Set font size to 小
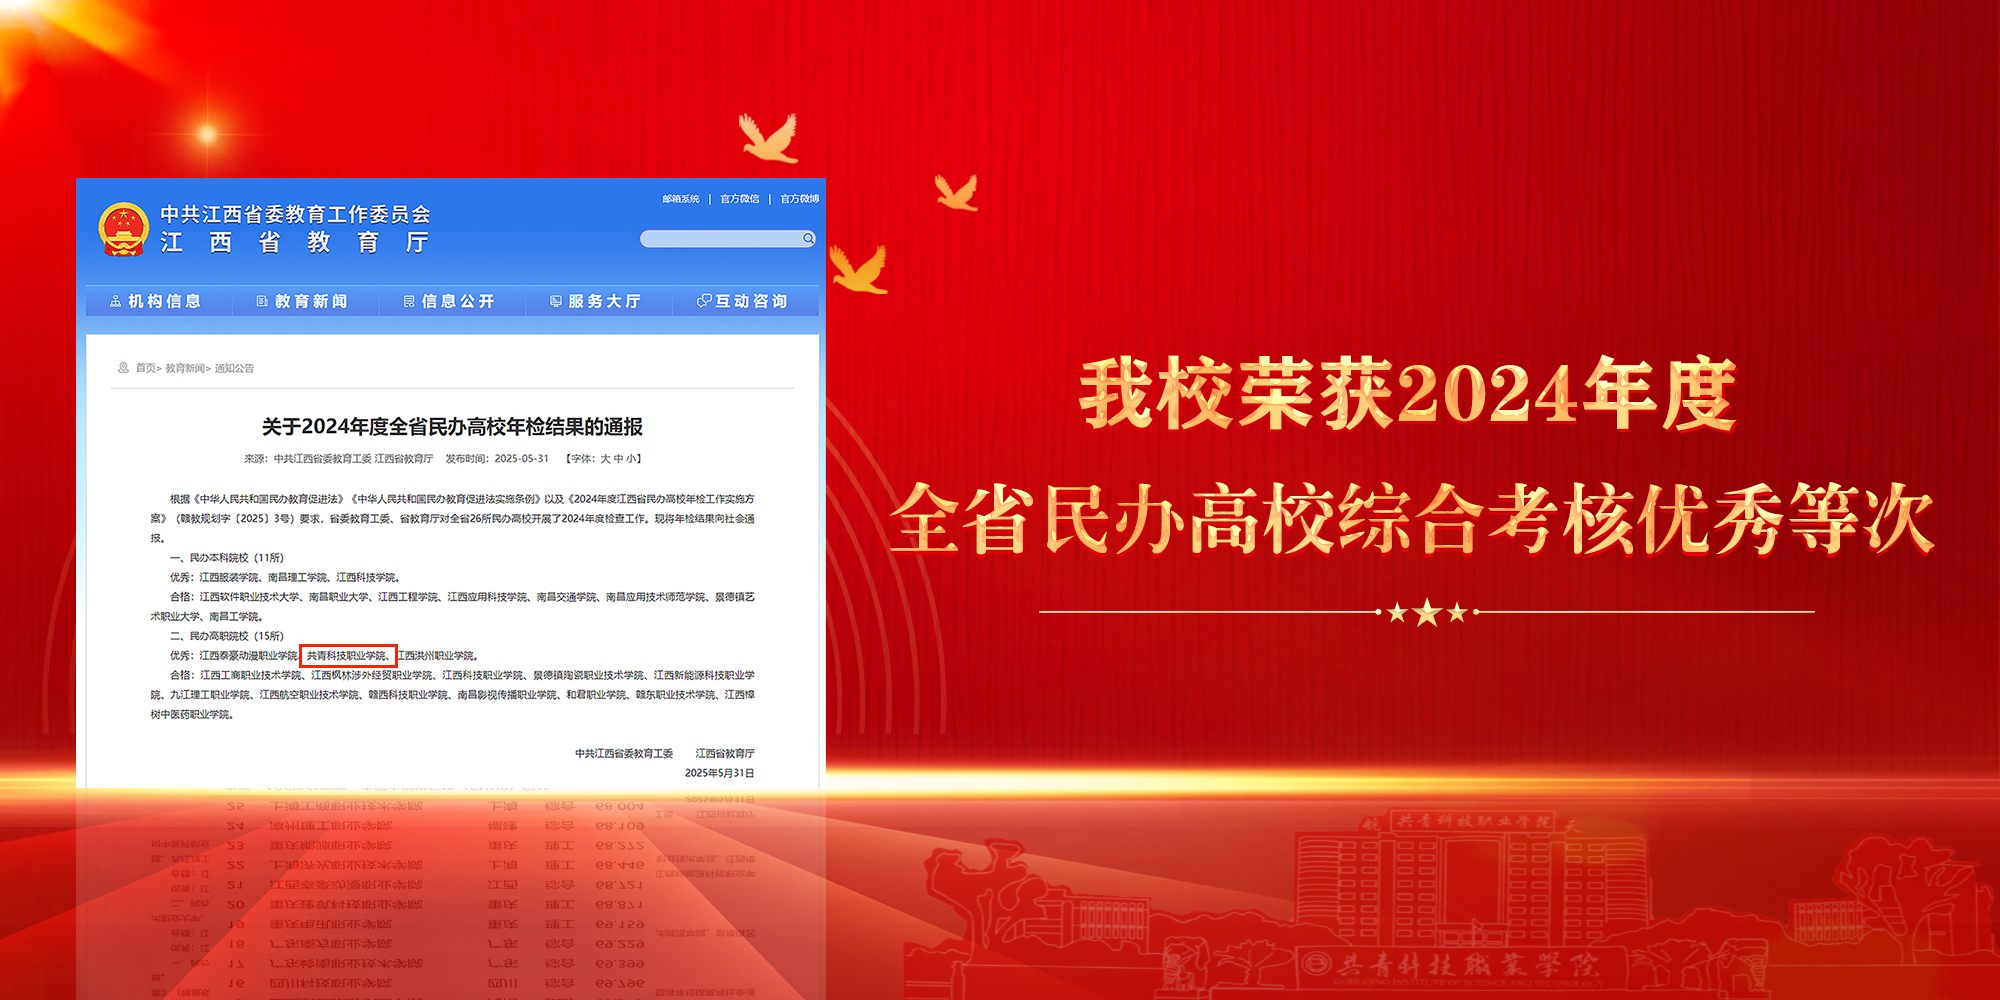The image size is (2000, 1000). [x=631, y=459]
